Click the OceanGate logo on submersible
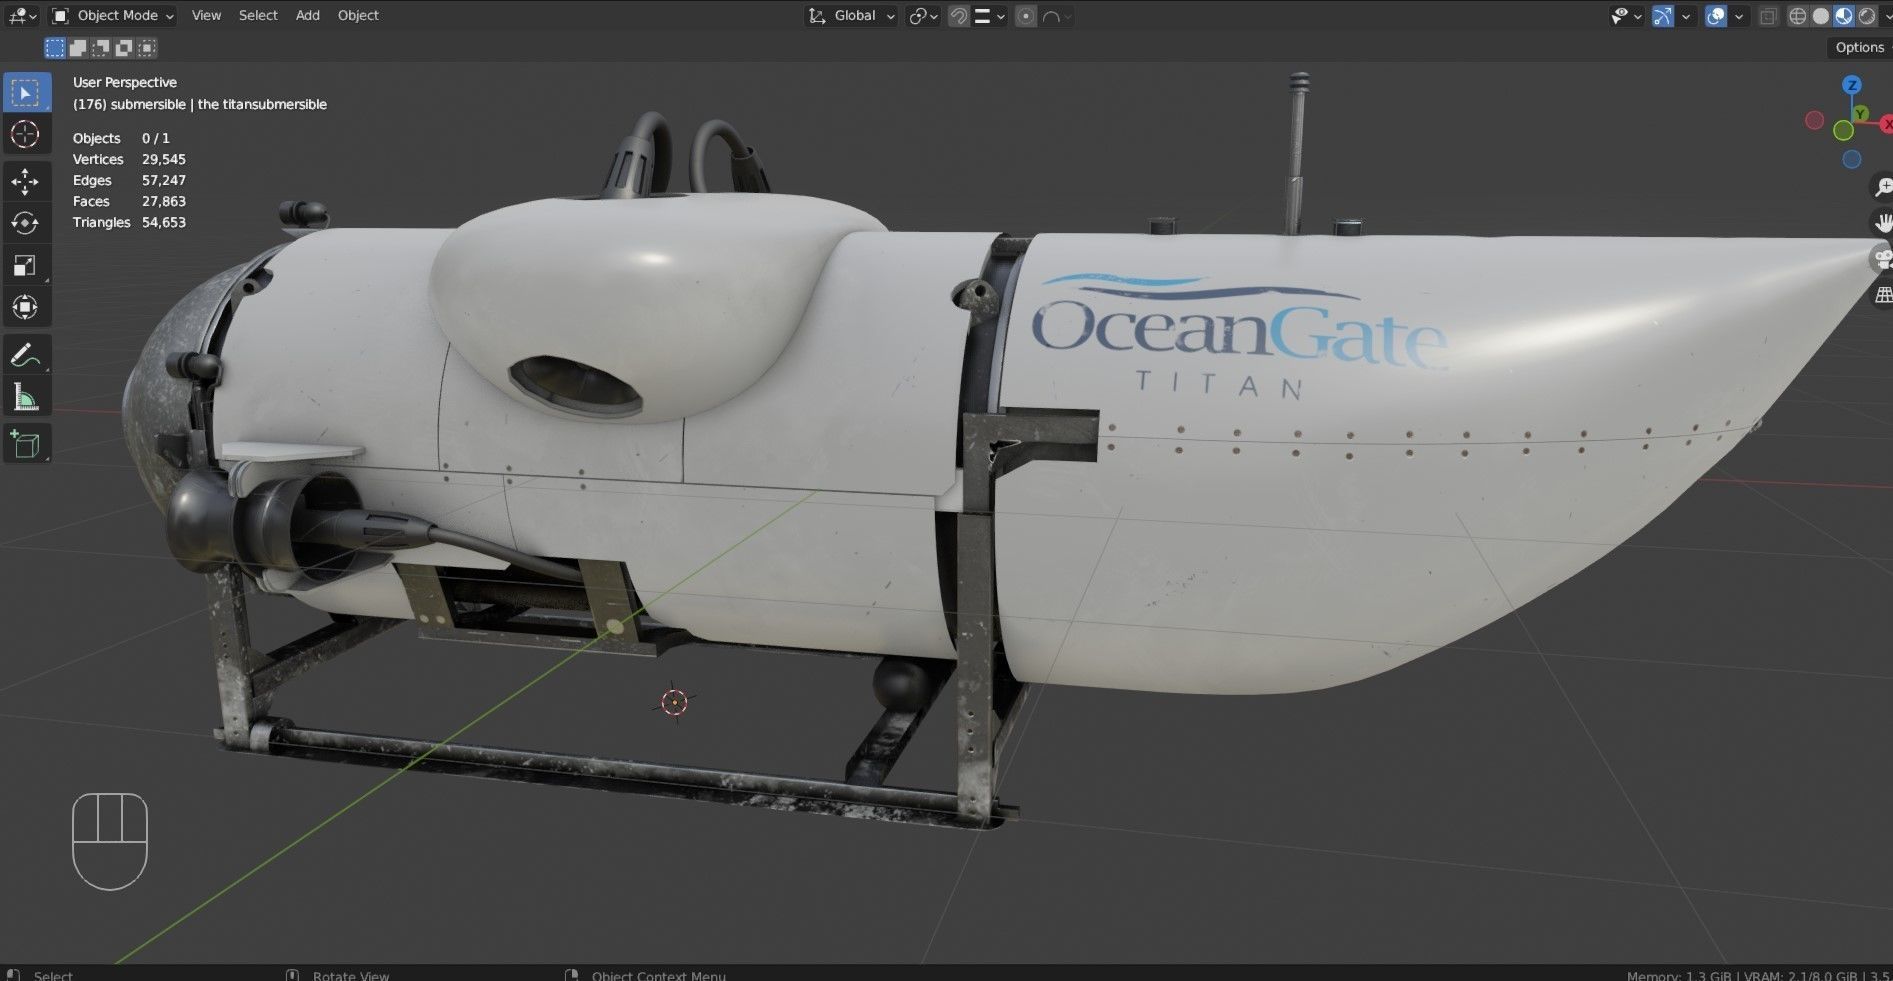This screenshot has width=1893, height=981. tap(1238, 338)
